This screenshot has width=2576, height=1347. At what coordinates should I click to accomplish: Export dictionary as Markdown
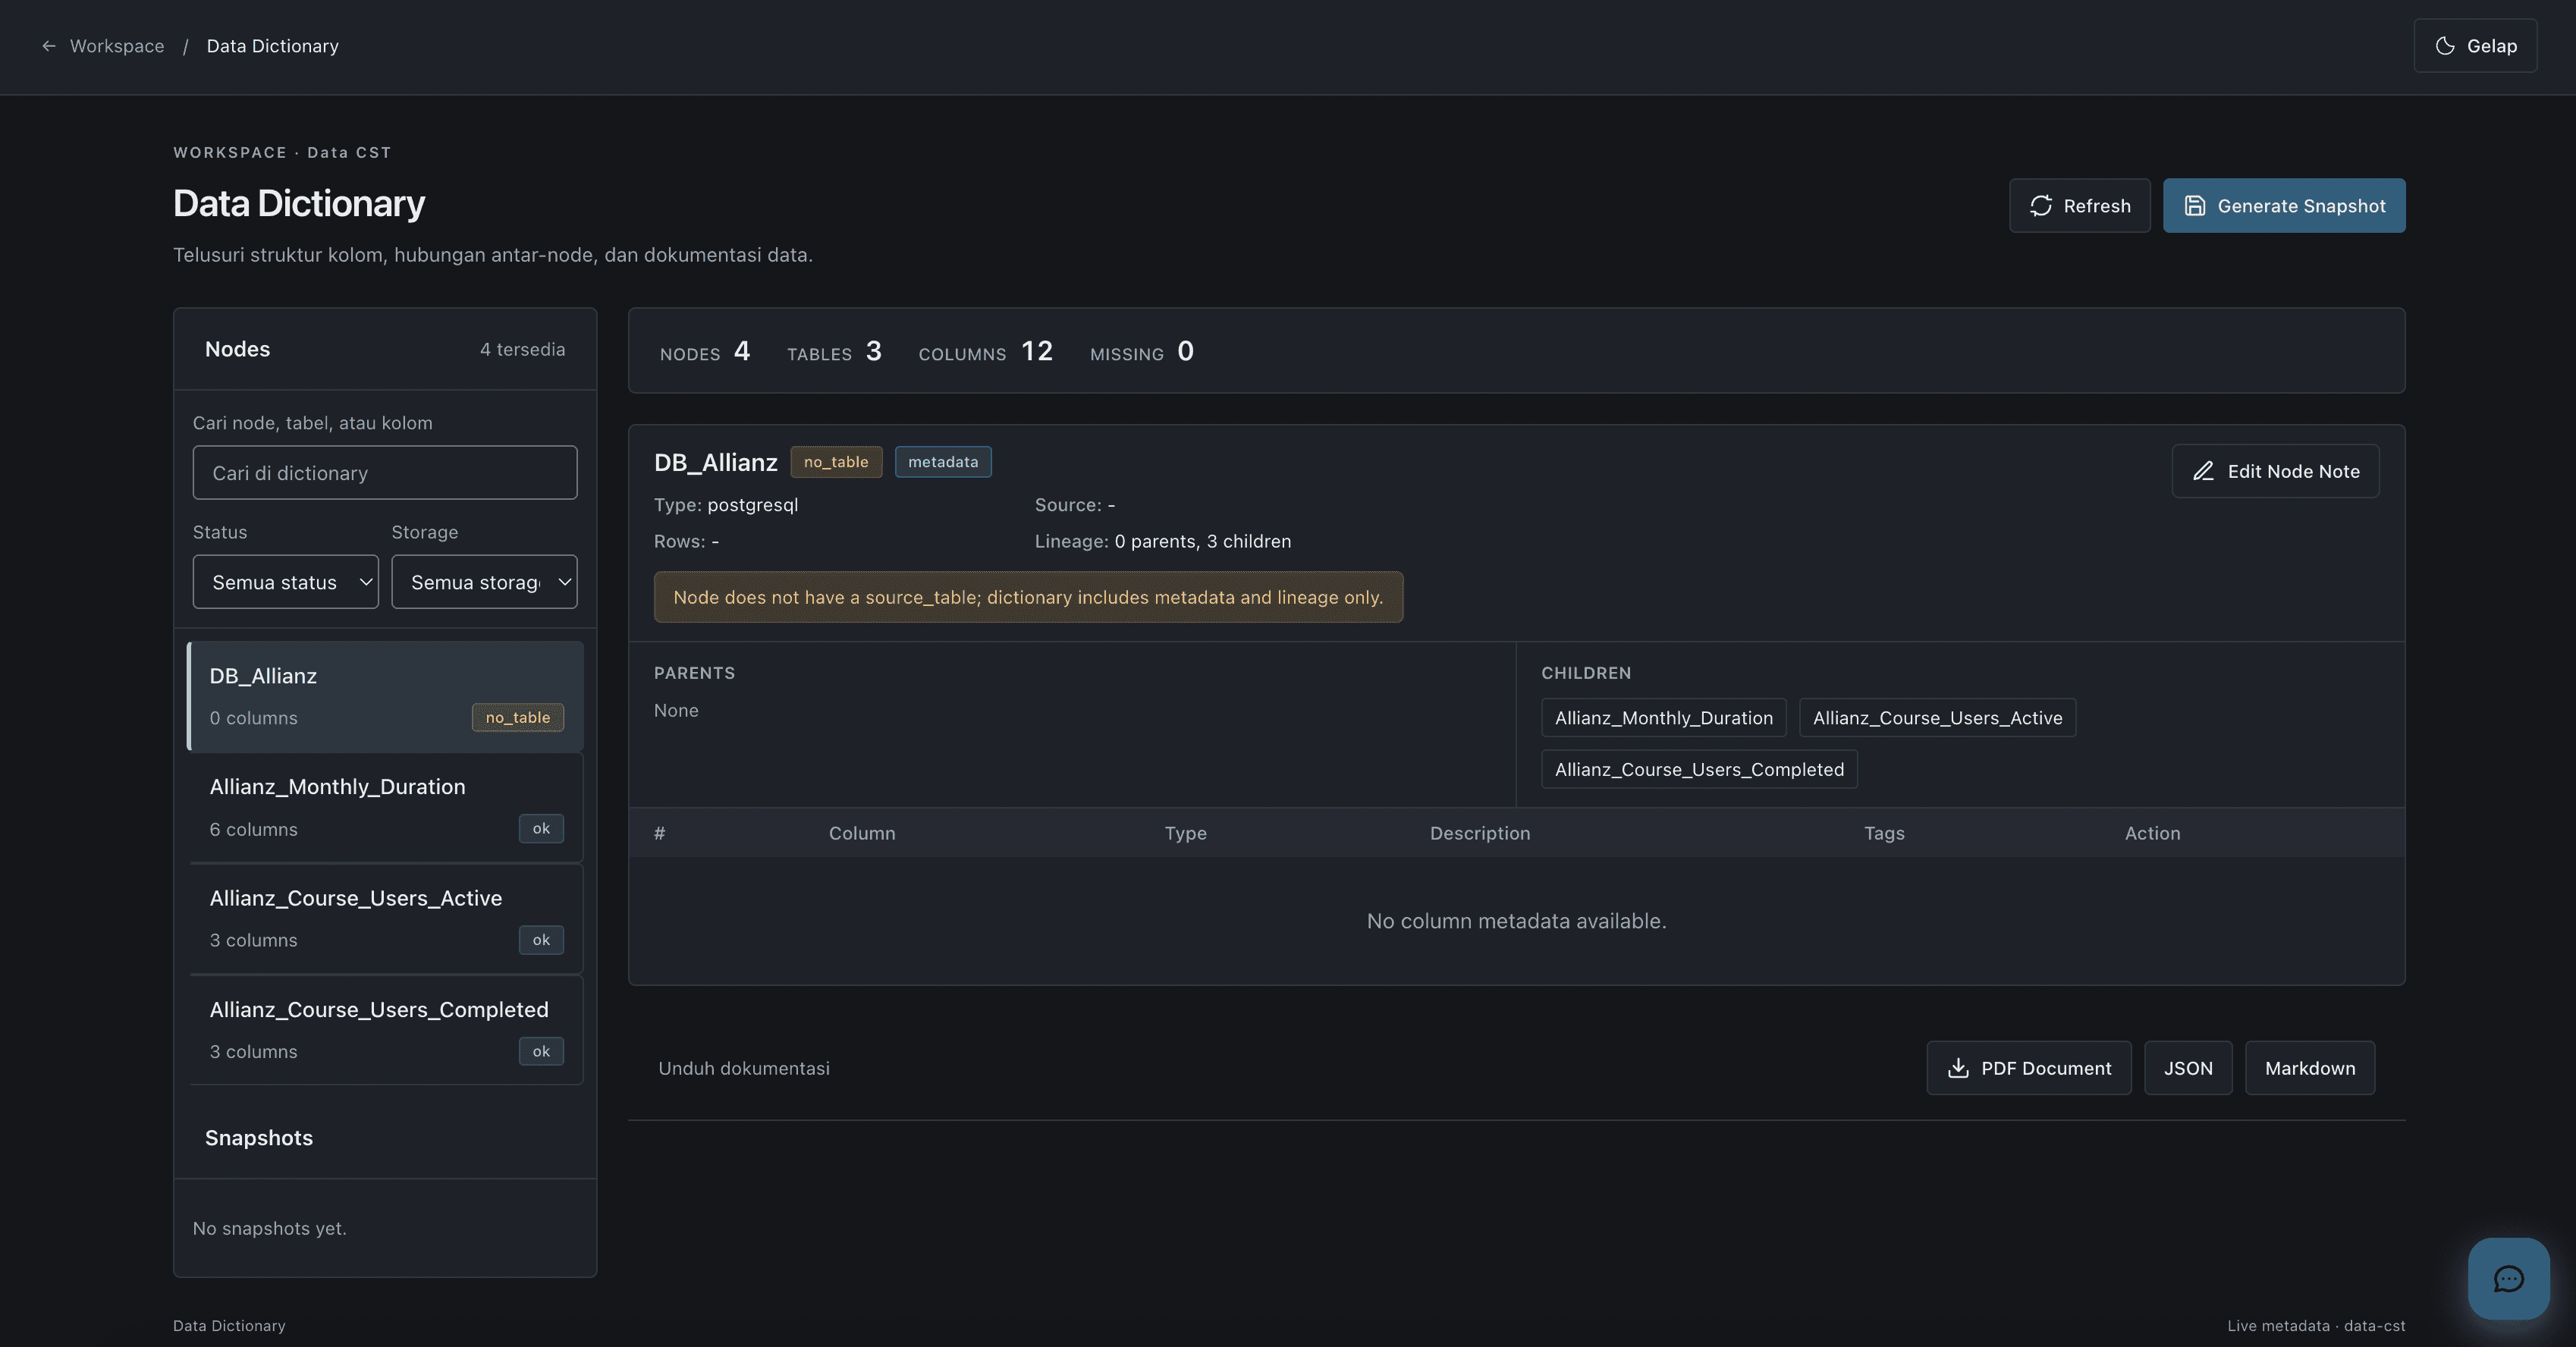[2310, 1068]
